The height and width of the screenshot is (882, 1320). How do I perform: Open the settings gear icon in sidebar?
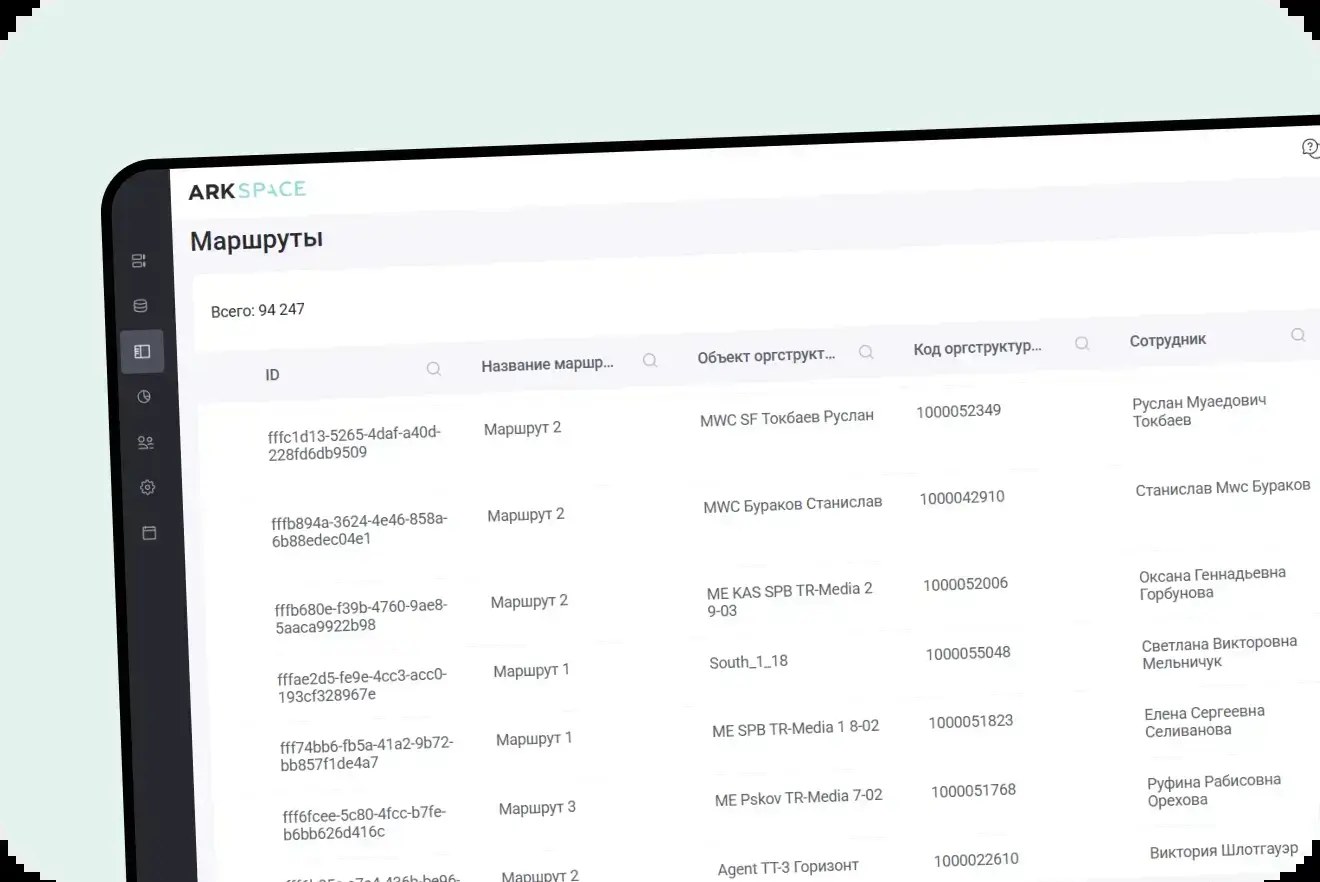[x=148, y=487]
